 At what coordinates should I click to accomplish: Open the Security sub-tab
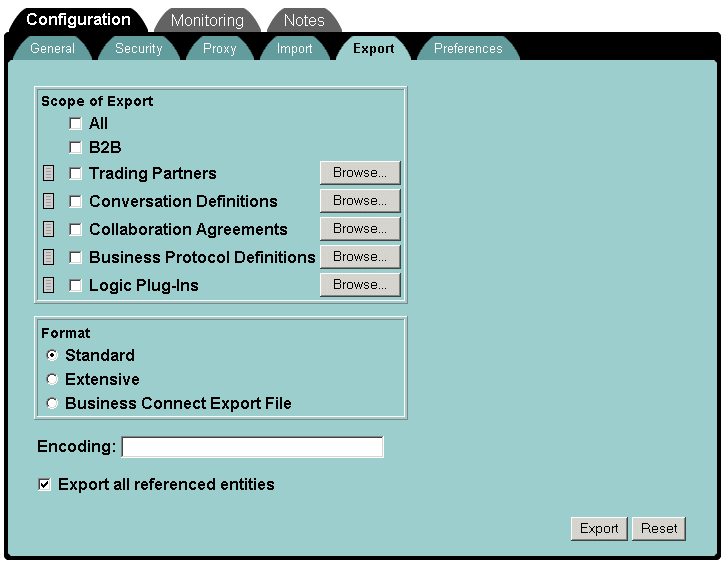138,49
